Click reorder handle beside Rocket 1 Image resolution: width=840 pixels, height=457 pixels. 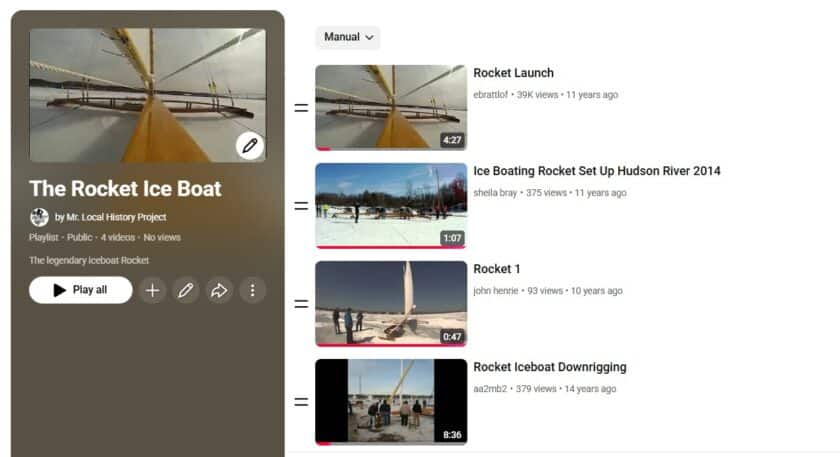click(x=301, y=304)
